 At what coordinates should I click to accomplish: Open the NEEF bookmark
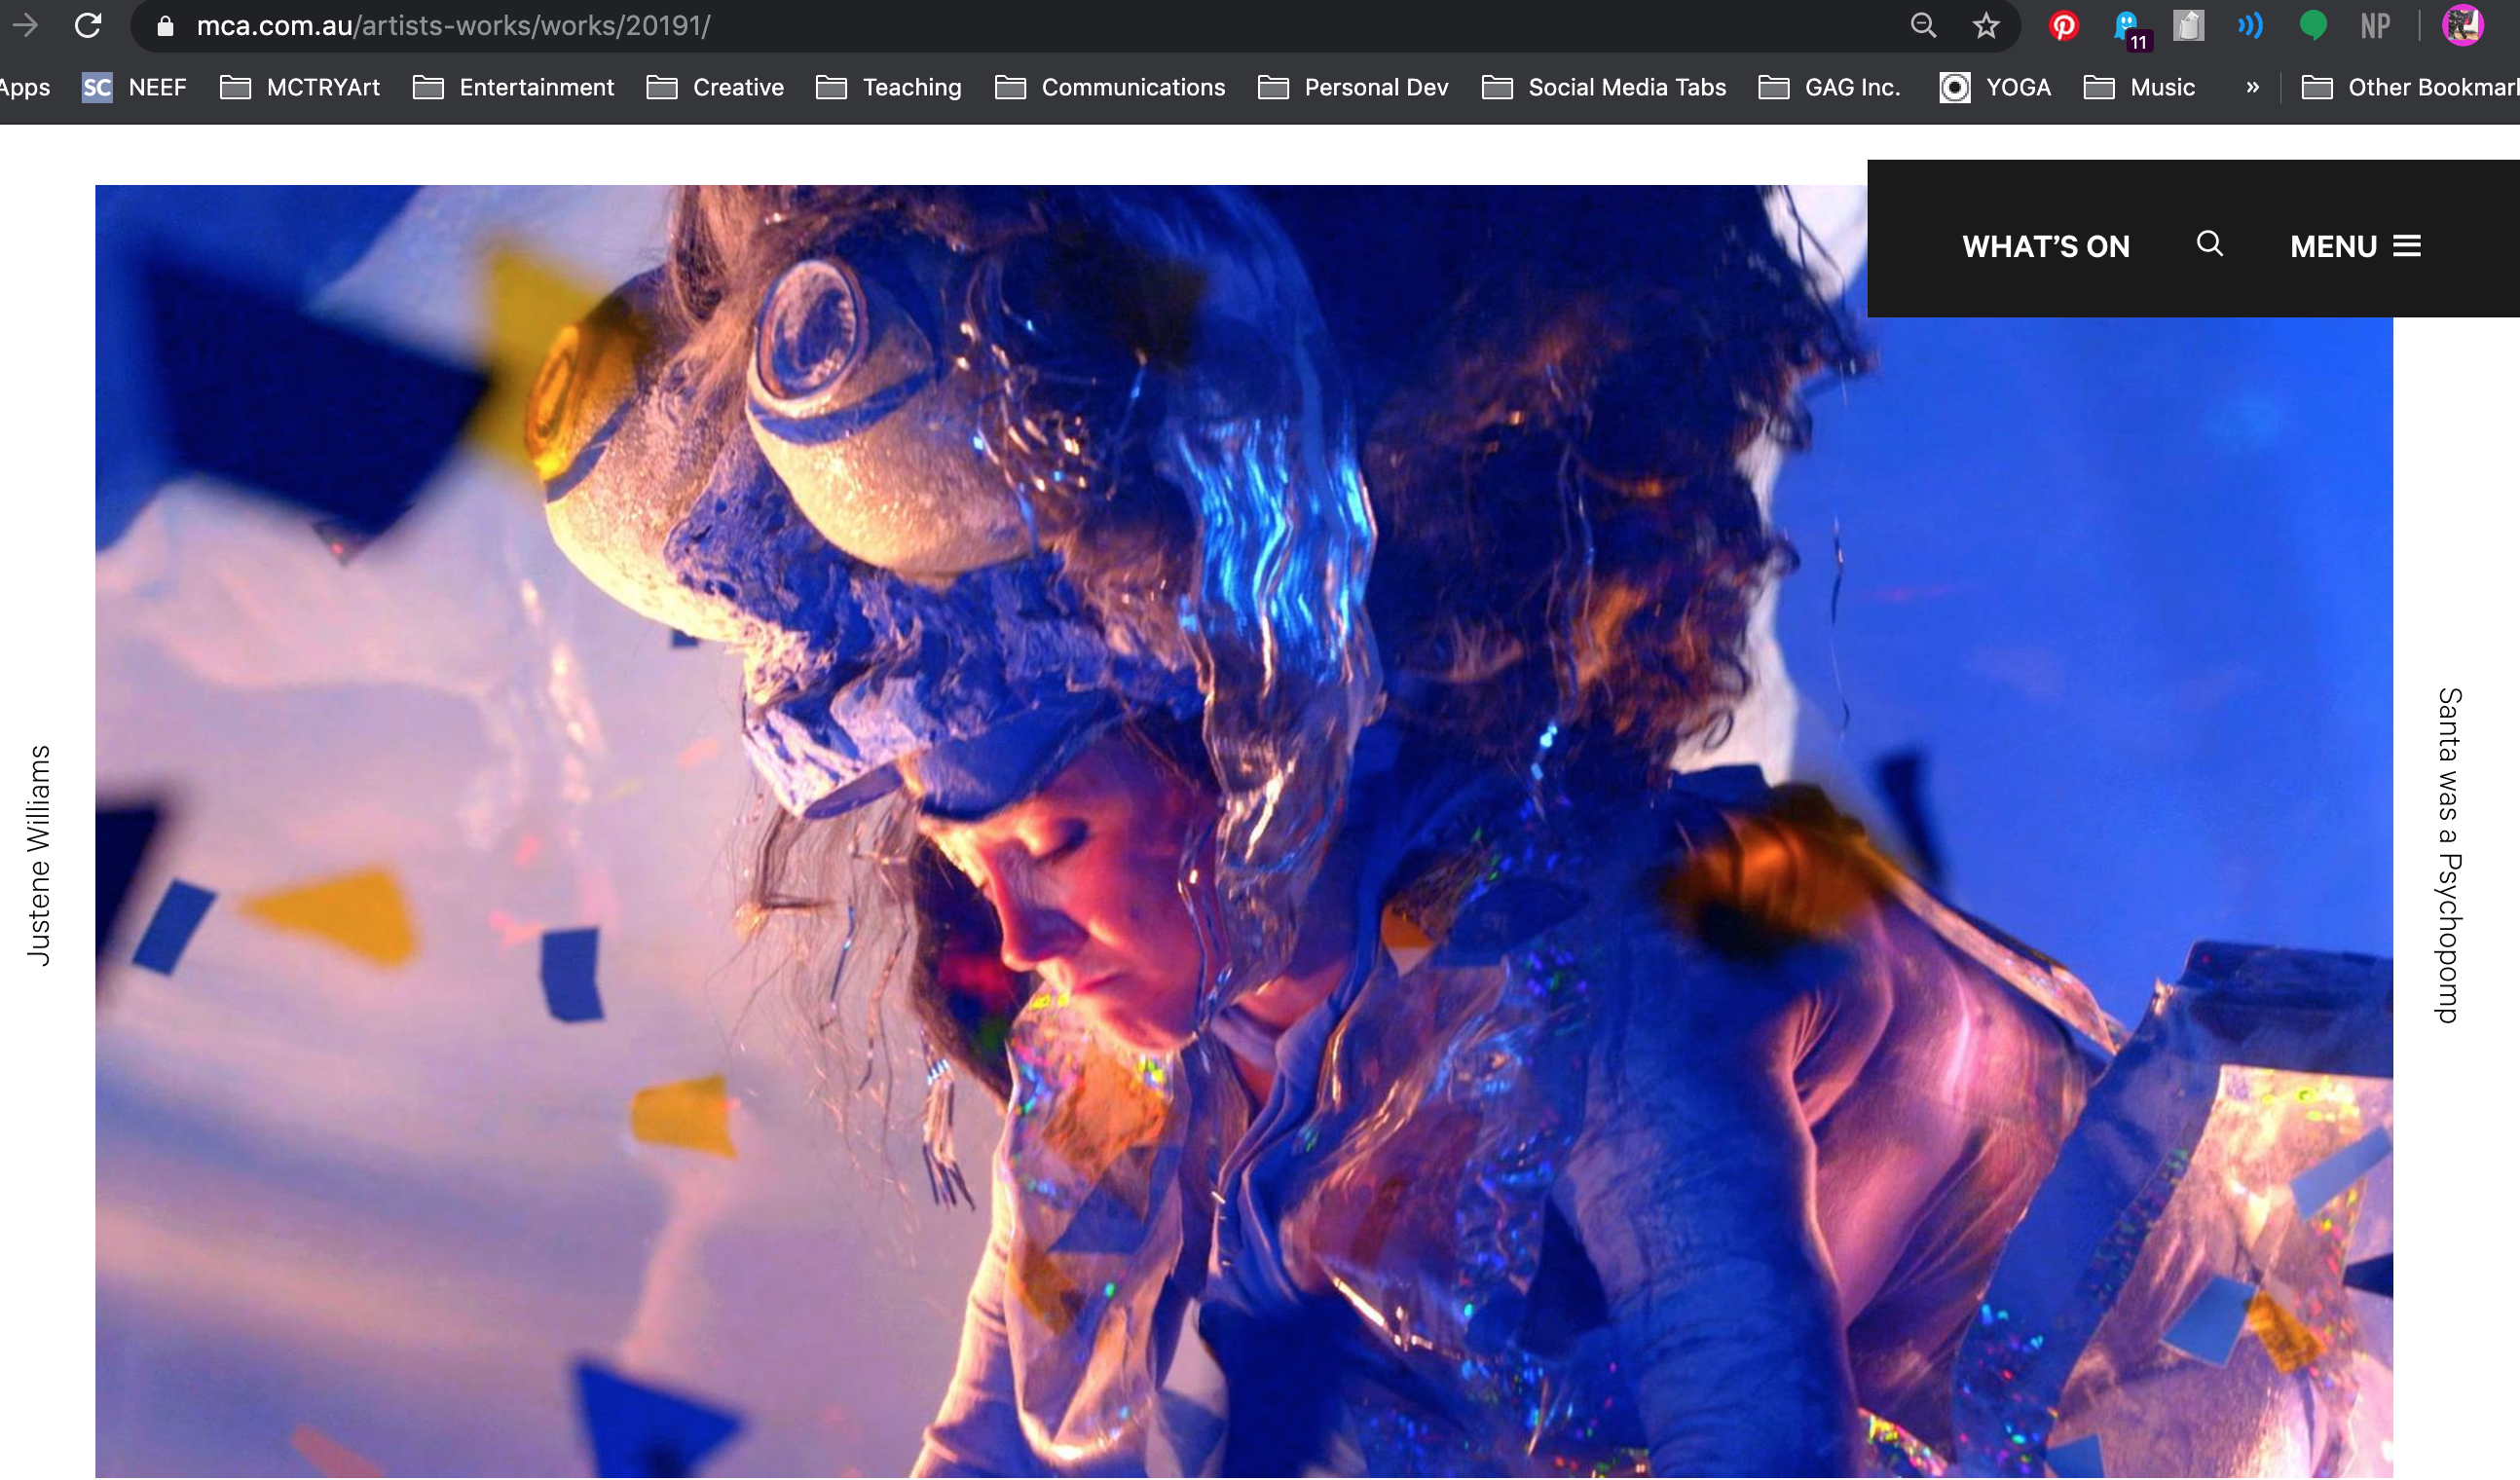135,88
